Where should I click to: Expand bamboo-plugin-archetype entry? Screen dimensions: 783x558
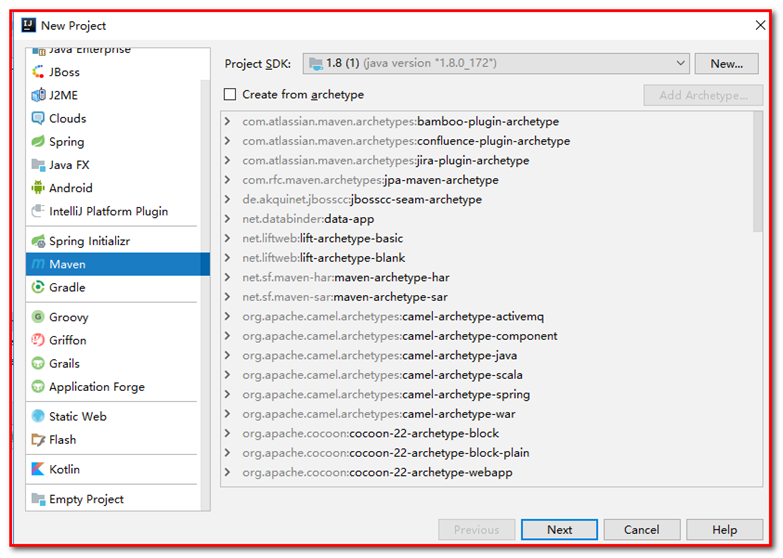tap(228, 121)
